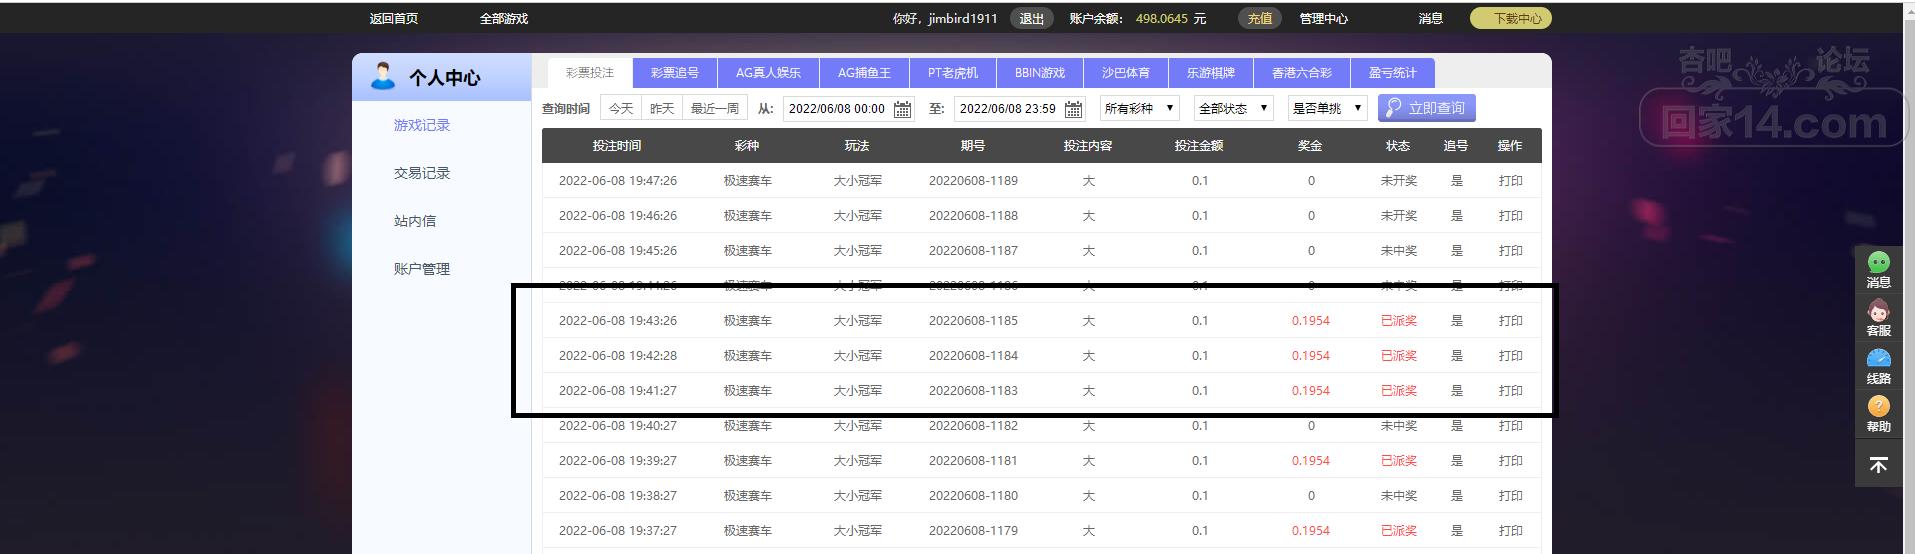The width and height of the screenshot is (1915, 554).
Task: Switch to the 香港六合彩 tab
Action: tap(1302, 73)
